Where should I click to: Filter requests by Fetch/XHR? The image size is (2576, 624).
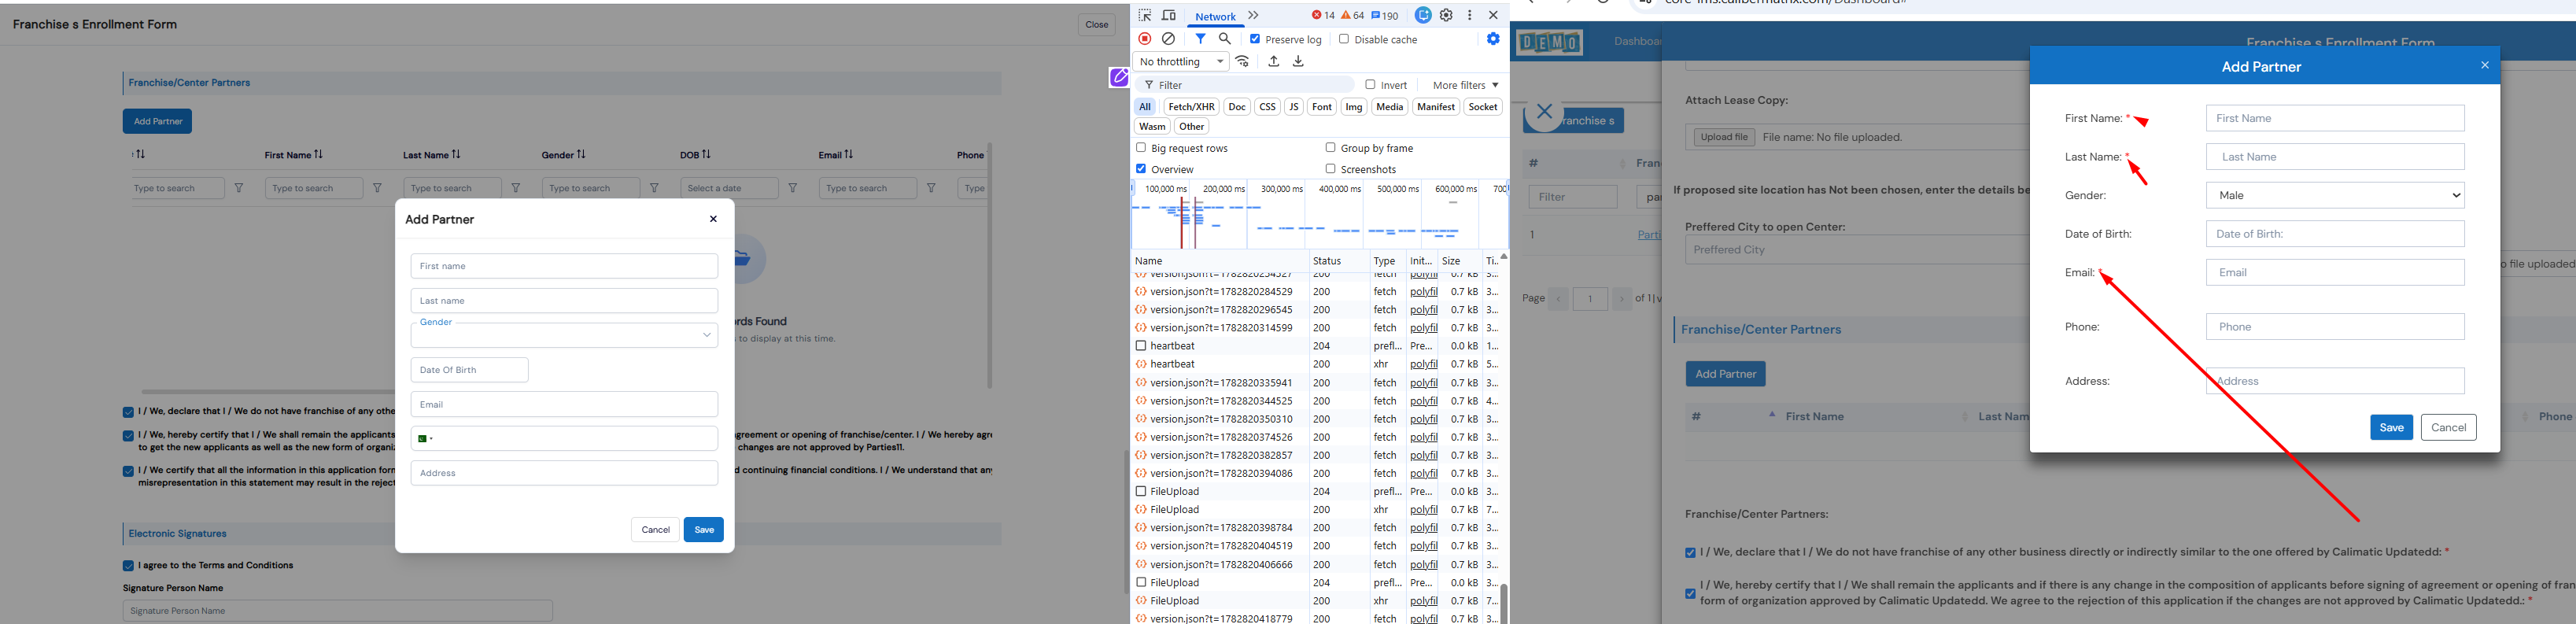pyautogui.click(x=1191, y=107)
